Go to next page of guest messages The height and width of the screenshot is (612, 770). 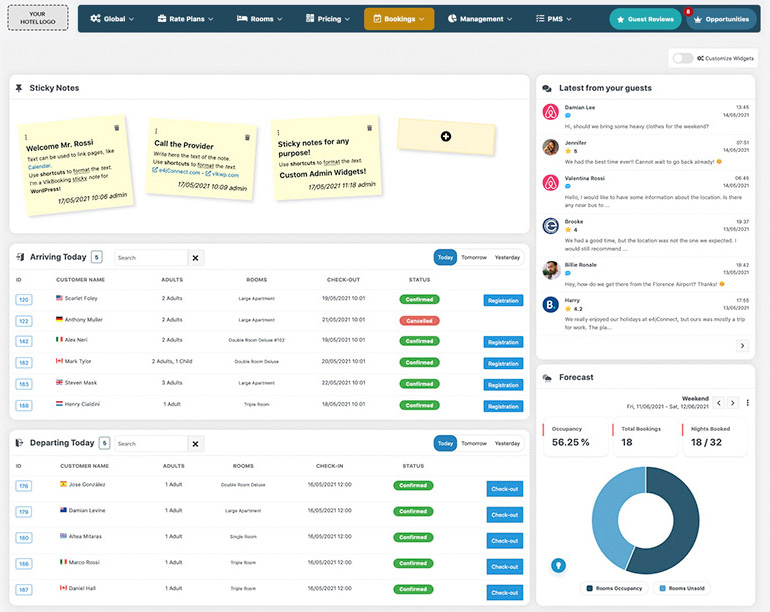742,345
